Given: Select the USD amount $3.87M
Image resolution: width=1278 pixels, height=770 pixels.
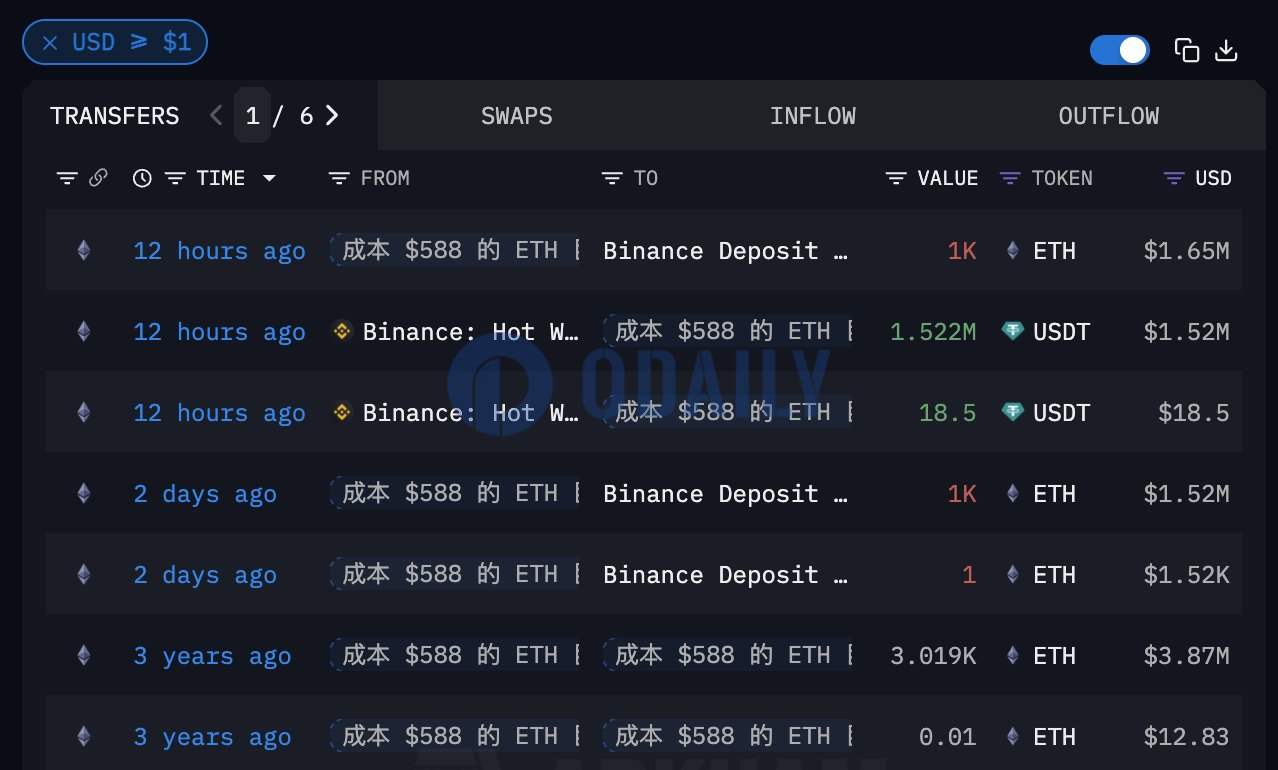Looking at the screenshot, I should click(x=1186, y=655).
